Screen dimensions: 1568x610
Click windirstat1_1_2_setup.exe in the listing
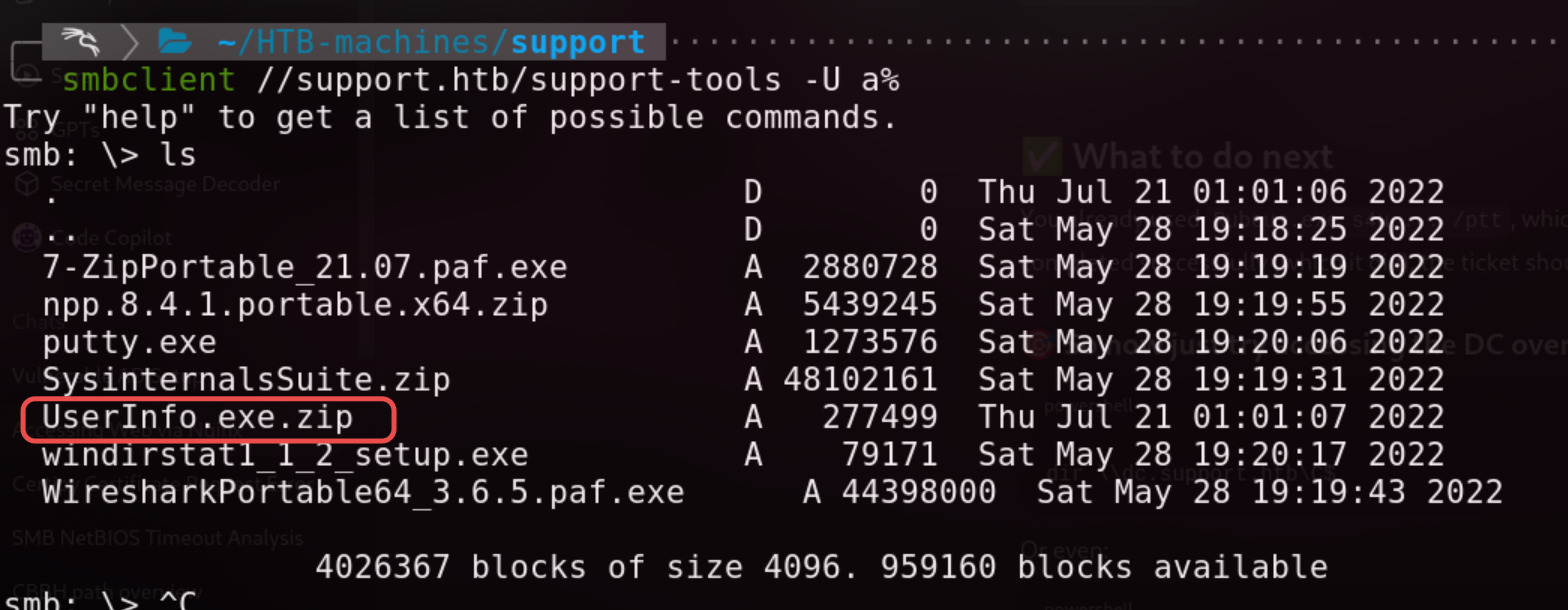coord(285,456)
